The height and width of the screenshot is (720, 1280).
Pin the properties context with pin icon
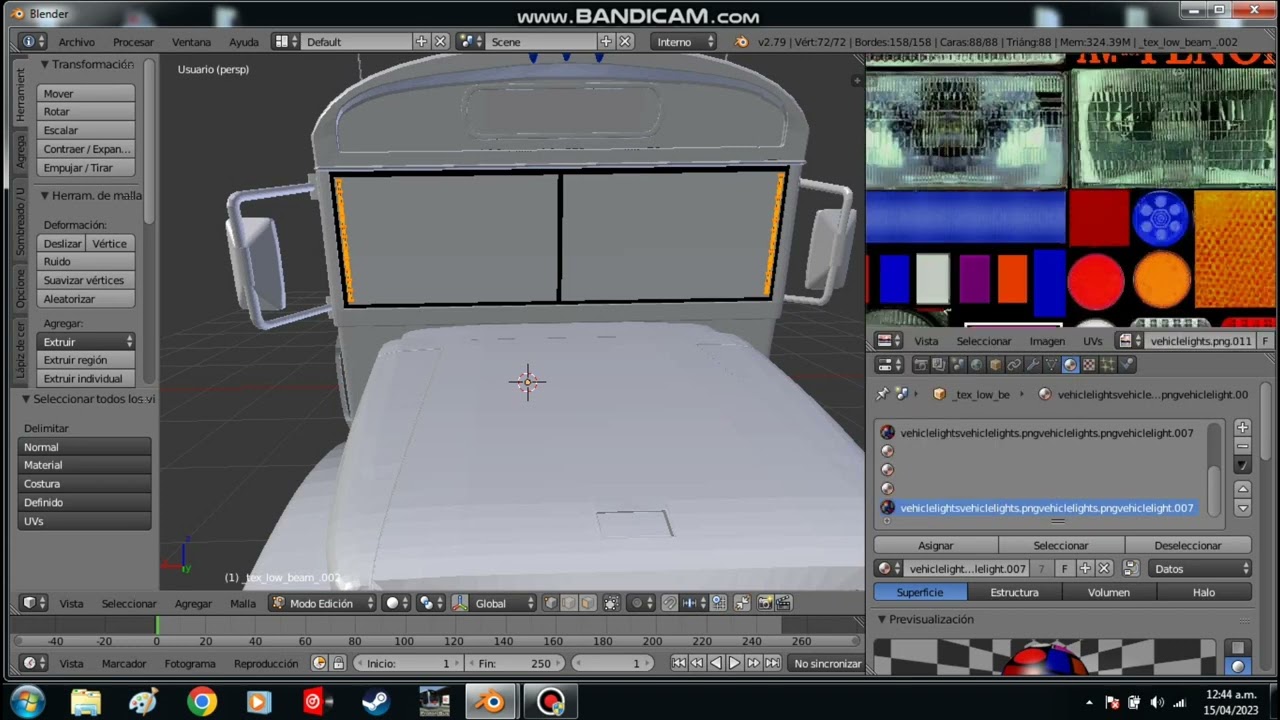[x=882, y=394]
